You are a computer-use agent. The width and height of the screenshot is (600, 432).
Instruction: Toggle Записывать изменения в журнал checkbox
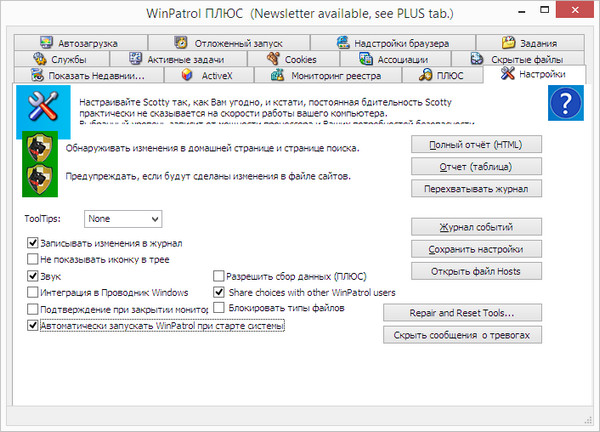pos(33,243)
